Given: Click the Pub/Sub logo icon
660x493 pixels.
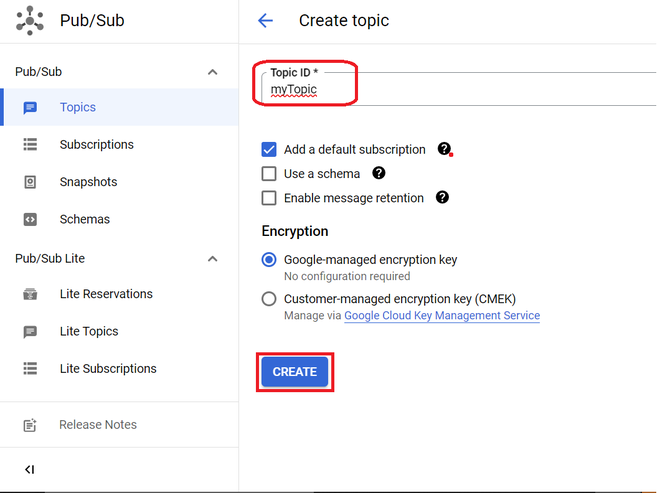Looking at the screenshot, I should (31, 20).
